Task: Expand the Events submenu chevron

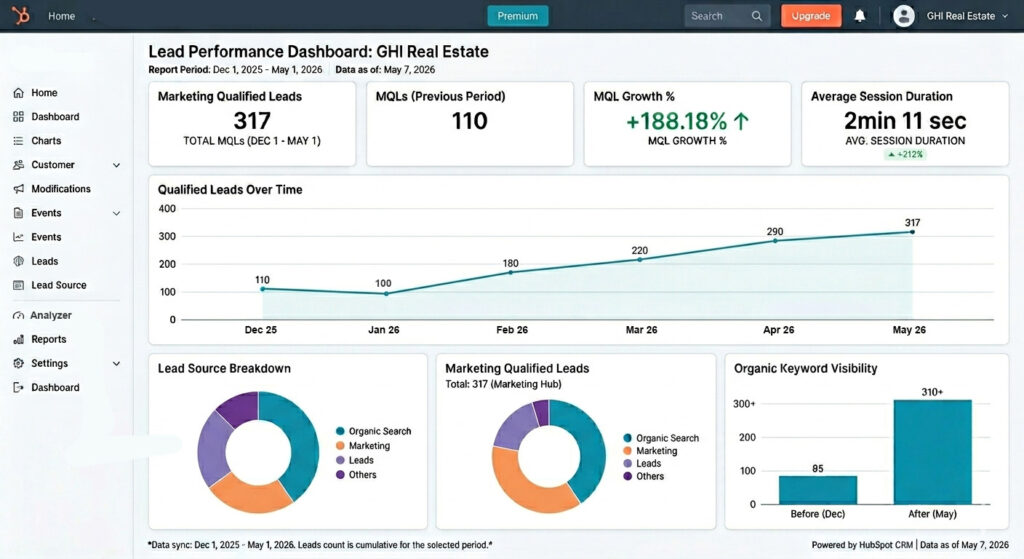Action: coord(116,213)
